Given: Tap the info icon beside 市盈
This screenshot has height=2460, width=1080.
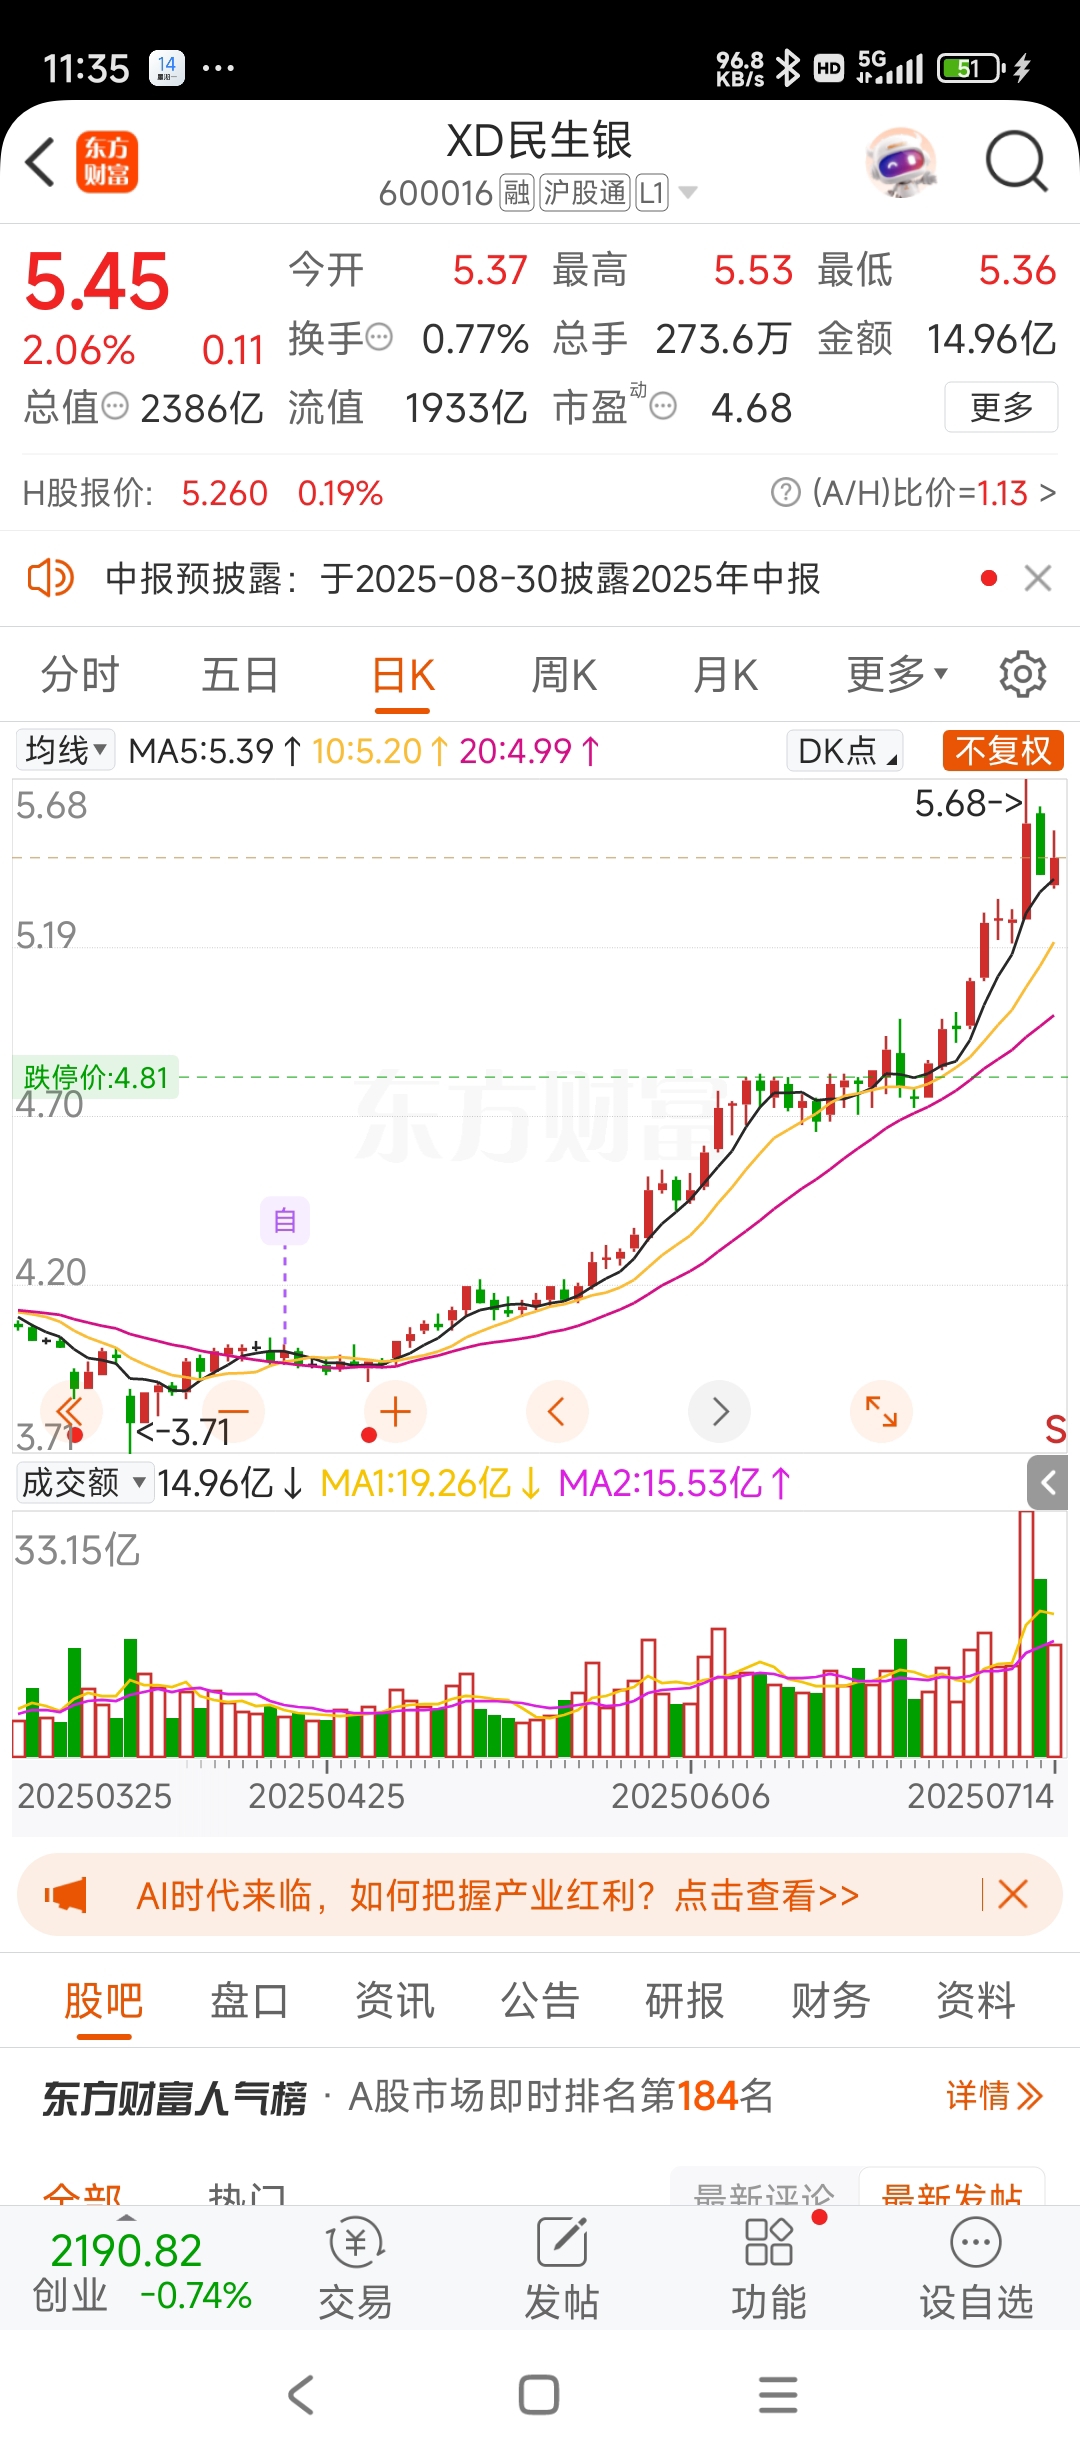Looking at the screenshot, I should coord(663,406).
